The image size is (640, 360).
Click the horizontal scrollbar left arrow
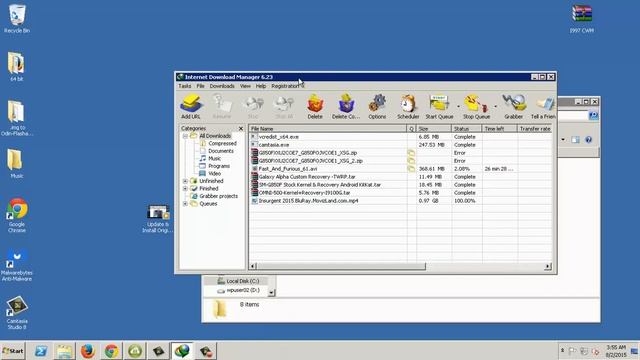click(x=253, y=266)
